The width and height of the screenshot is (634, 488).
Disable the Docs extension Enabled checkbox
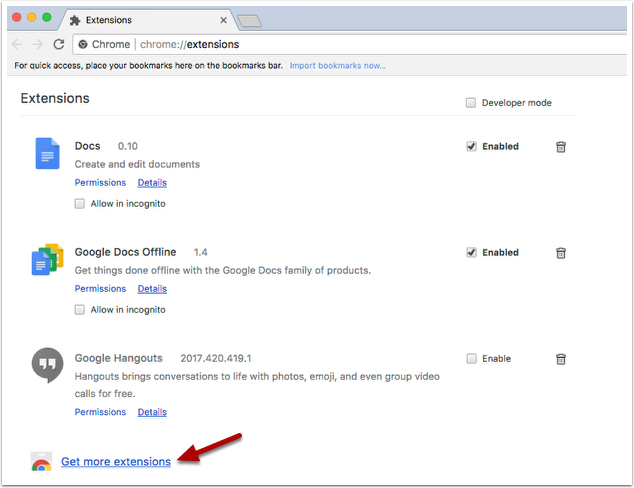coord(471,147)
